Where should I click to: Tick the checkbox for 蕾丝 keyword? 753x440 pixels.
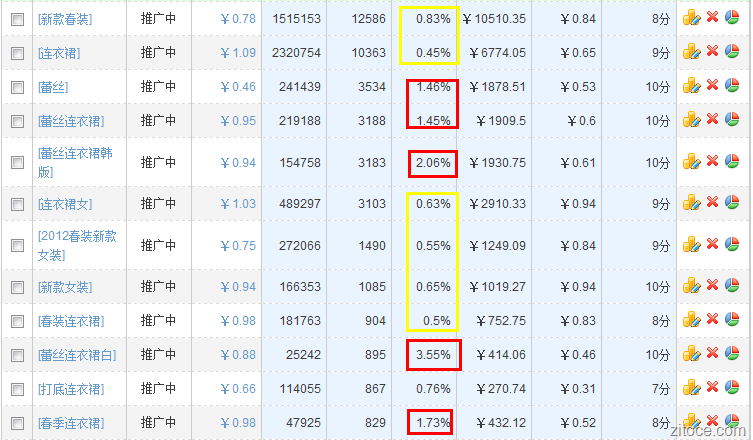17,87
